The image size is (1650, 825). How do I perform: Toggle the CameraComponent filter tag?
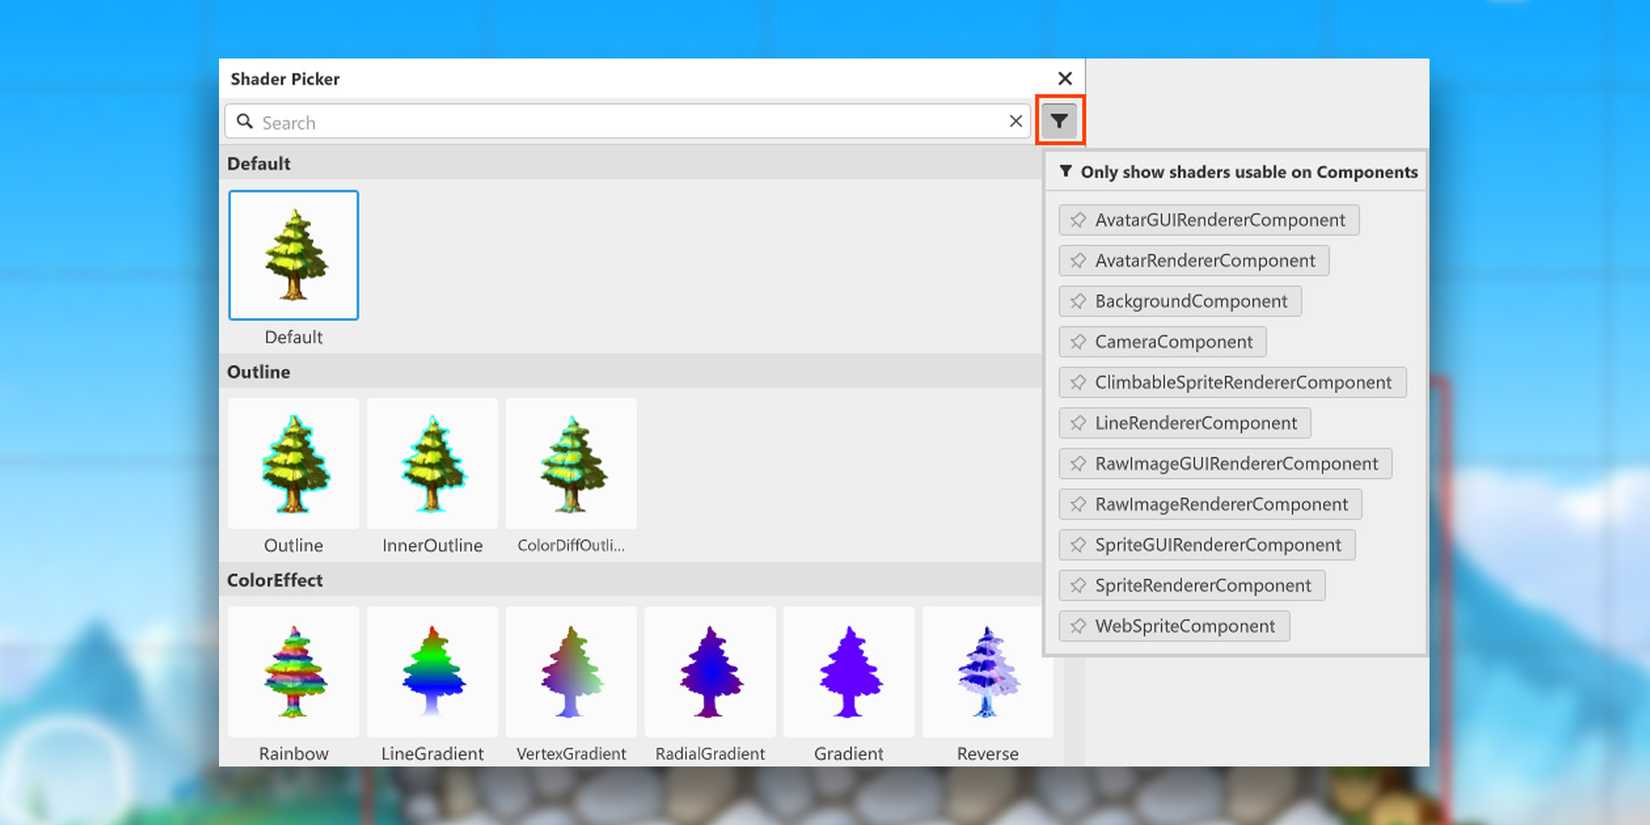click(1162, 342)
